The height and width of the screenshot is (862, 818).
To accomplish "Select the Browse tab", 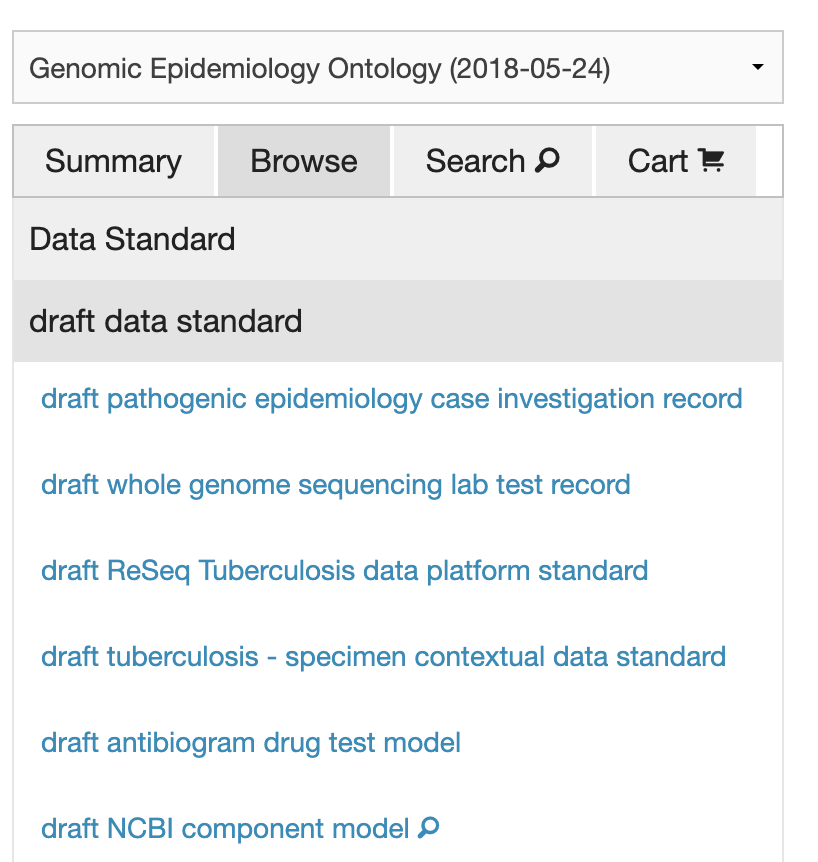I will tap(303, 160).
